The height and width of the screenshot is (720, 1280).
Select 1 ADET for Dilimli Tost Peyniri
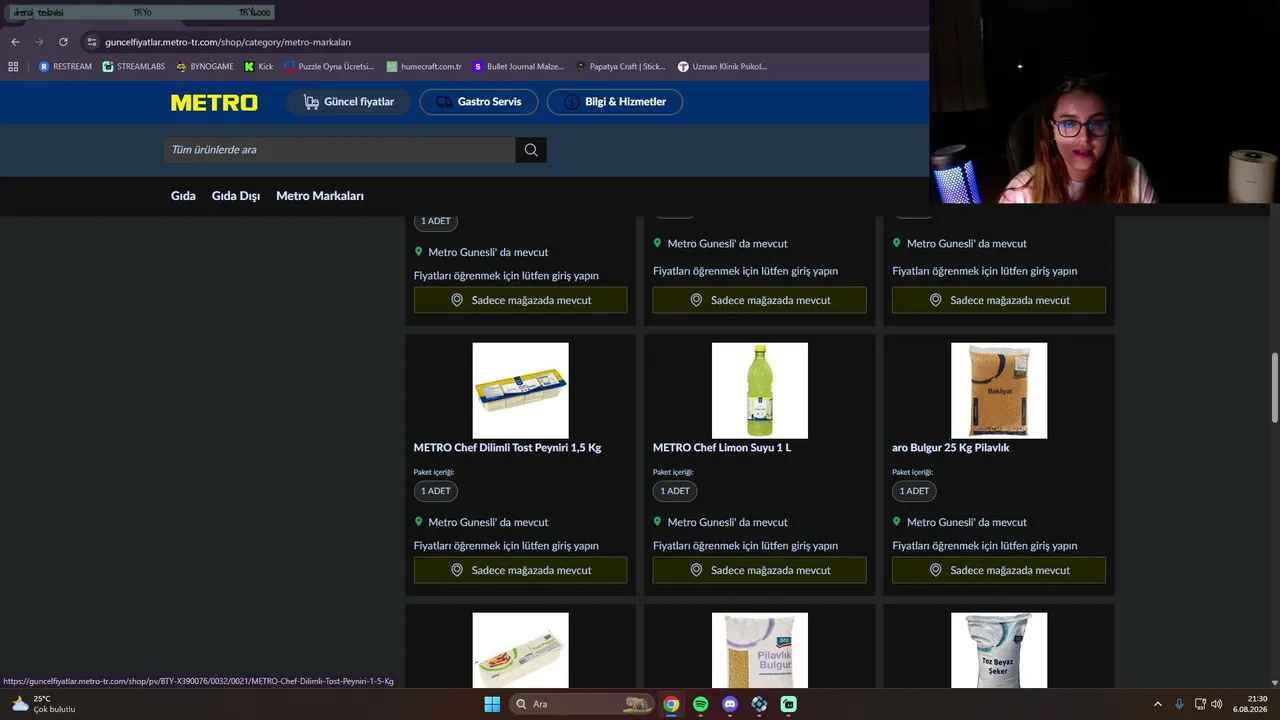(x=436, y=491)
